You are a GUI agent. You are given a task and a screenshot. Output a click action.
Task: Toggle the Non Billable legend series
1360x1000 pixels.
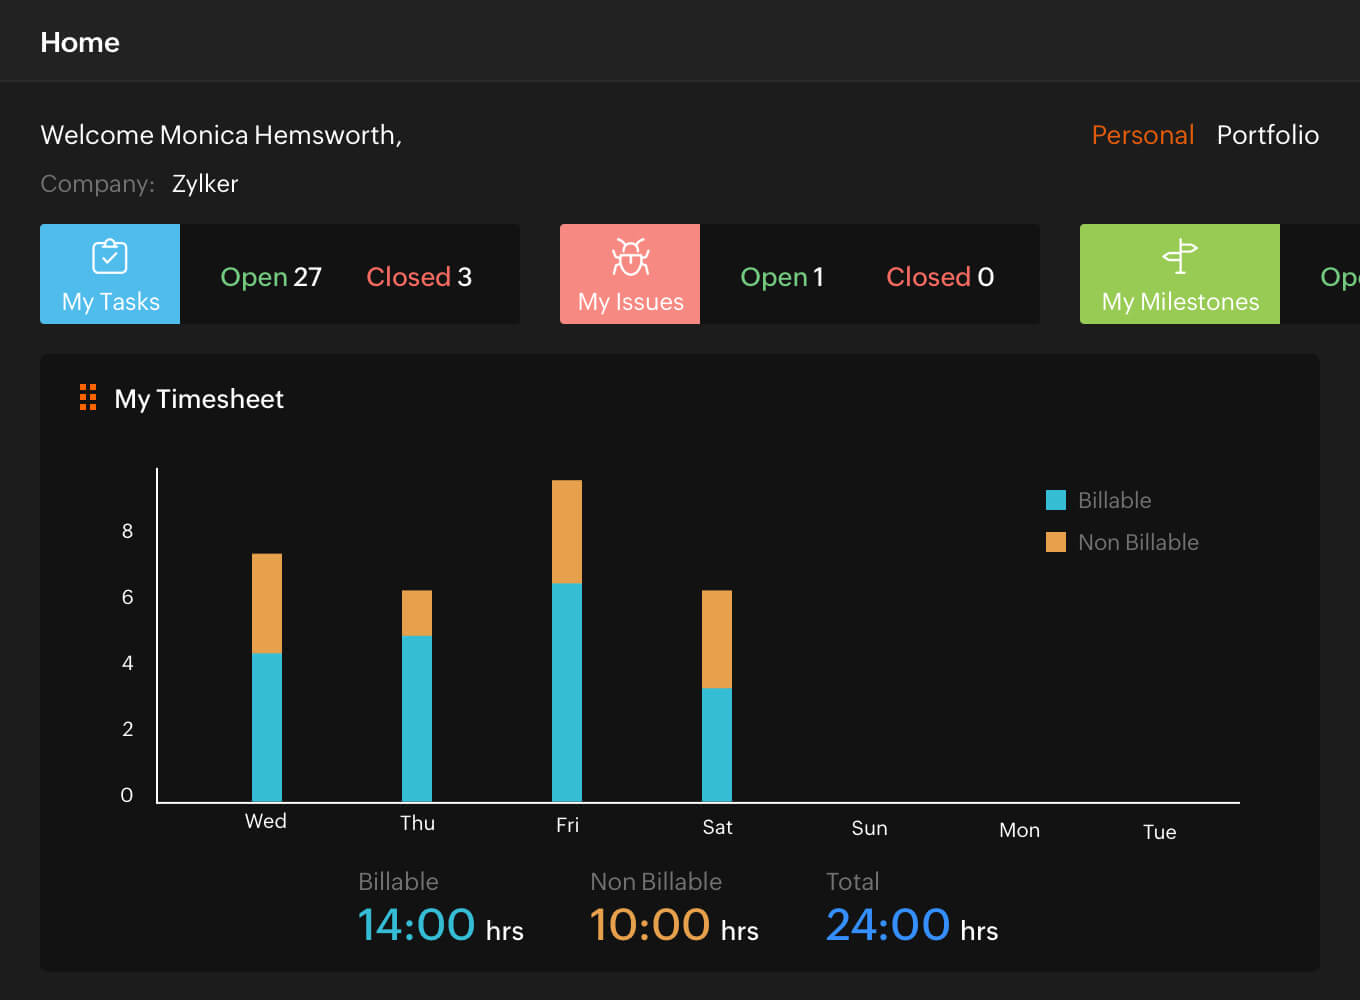[1122, 542]
